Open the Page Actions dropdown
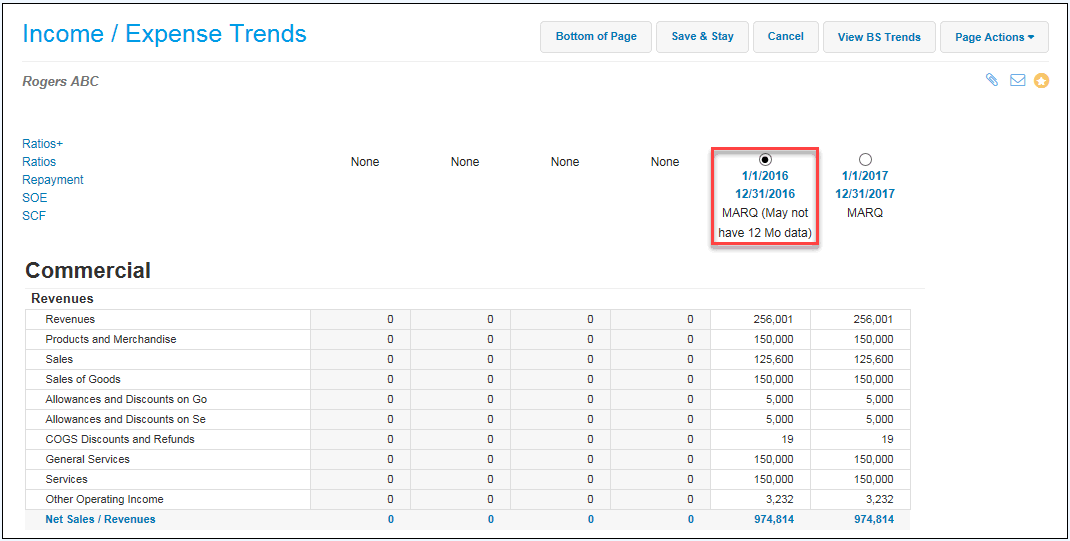 pyautogui.click(x=994, y=37)
